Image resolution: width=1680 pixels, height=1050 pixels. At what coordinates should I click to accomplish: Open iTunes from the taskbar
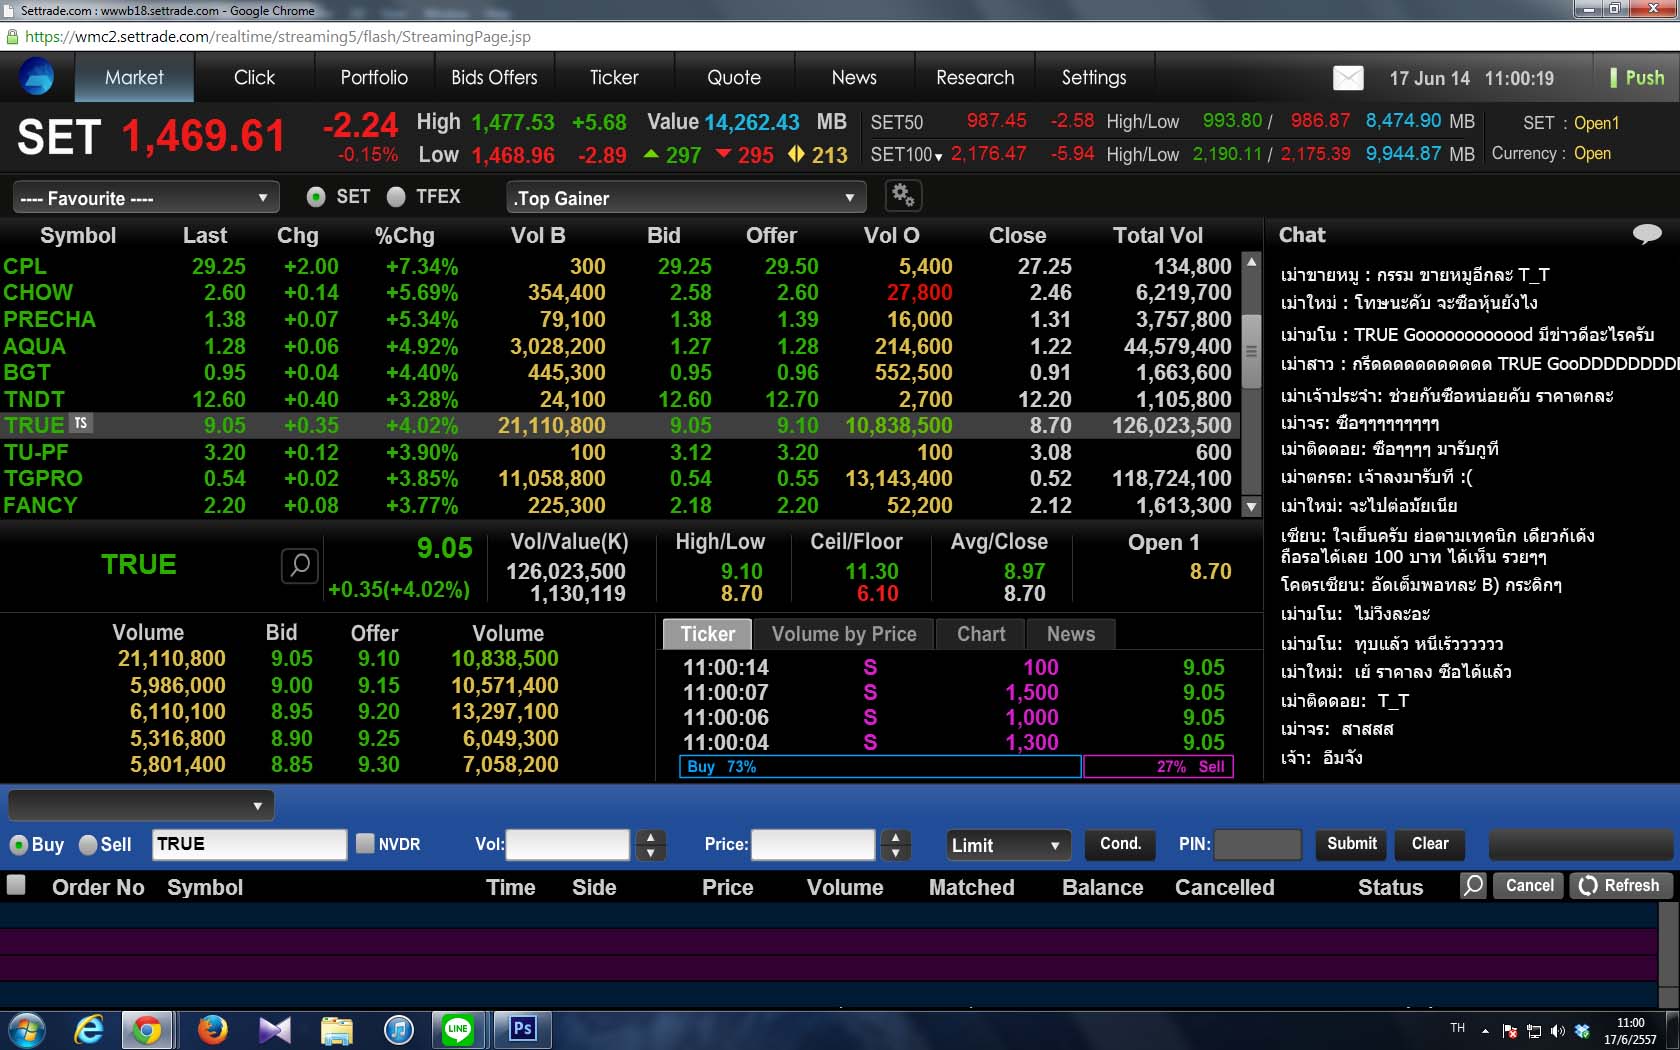click(x=399, y=1029)
